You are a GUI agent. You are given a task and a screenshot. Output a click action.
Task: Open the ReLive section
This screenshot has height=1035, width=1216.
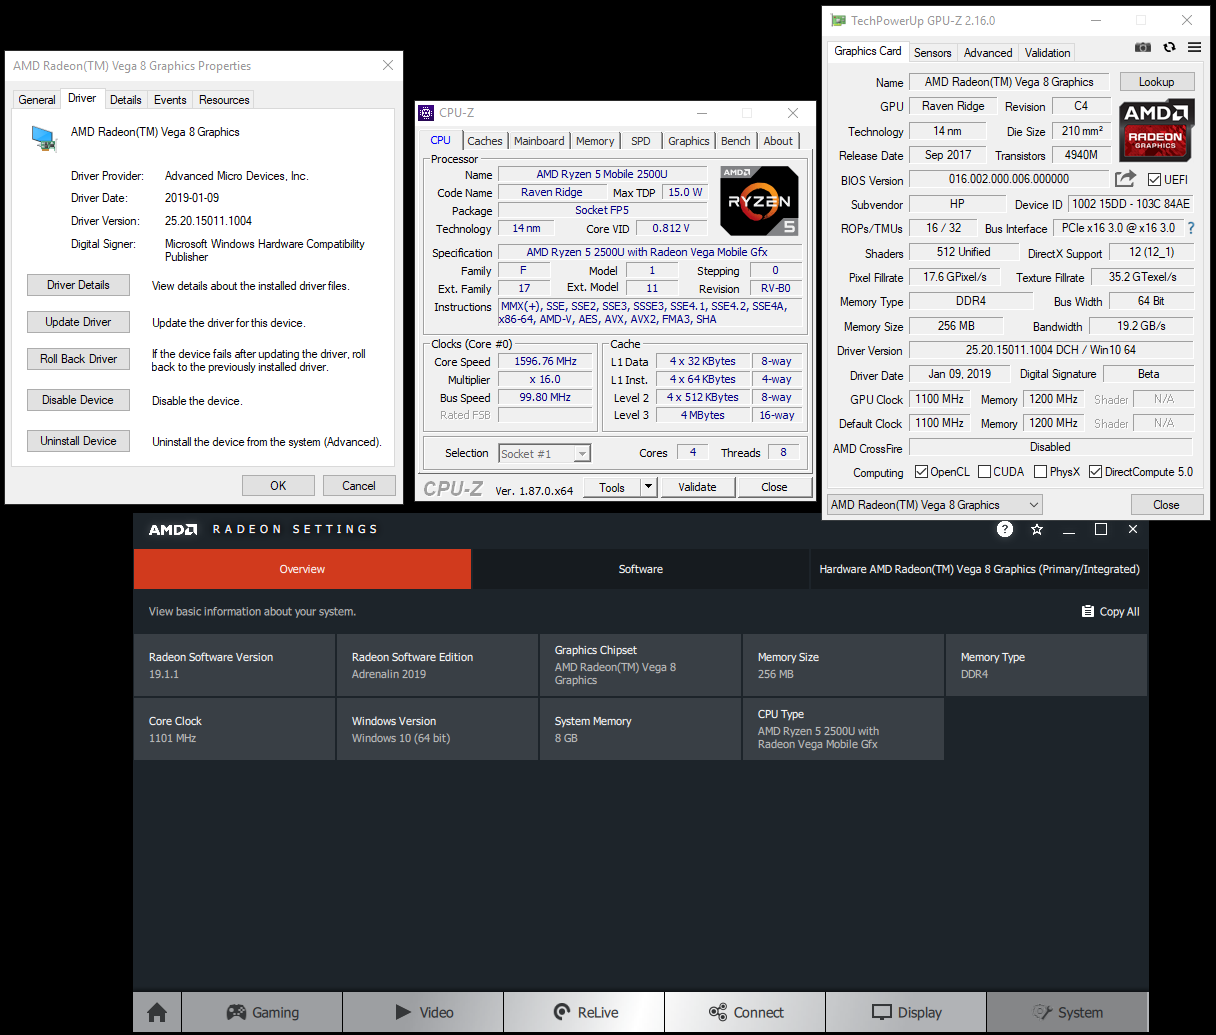coord(584,1013)
